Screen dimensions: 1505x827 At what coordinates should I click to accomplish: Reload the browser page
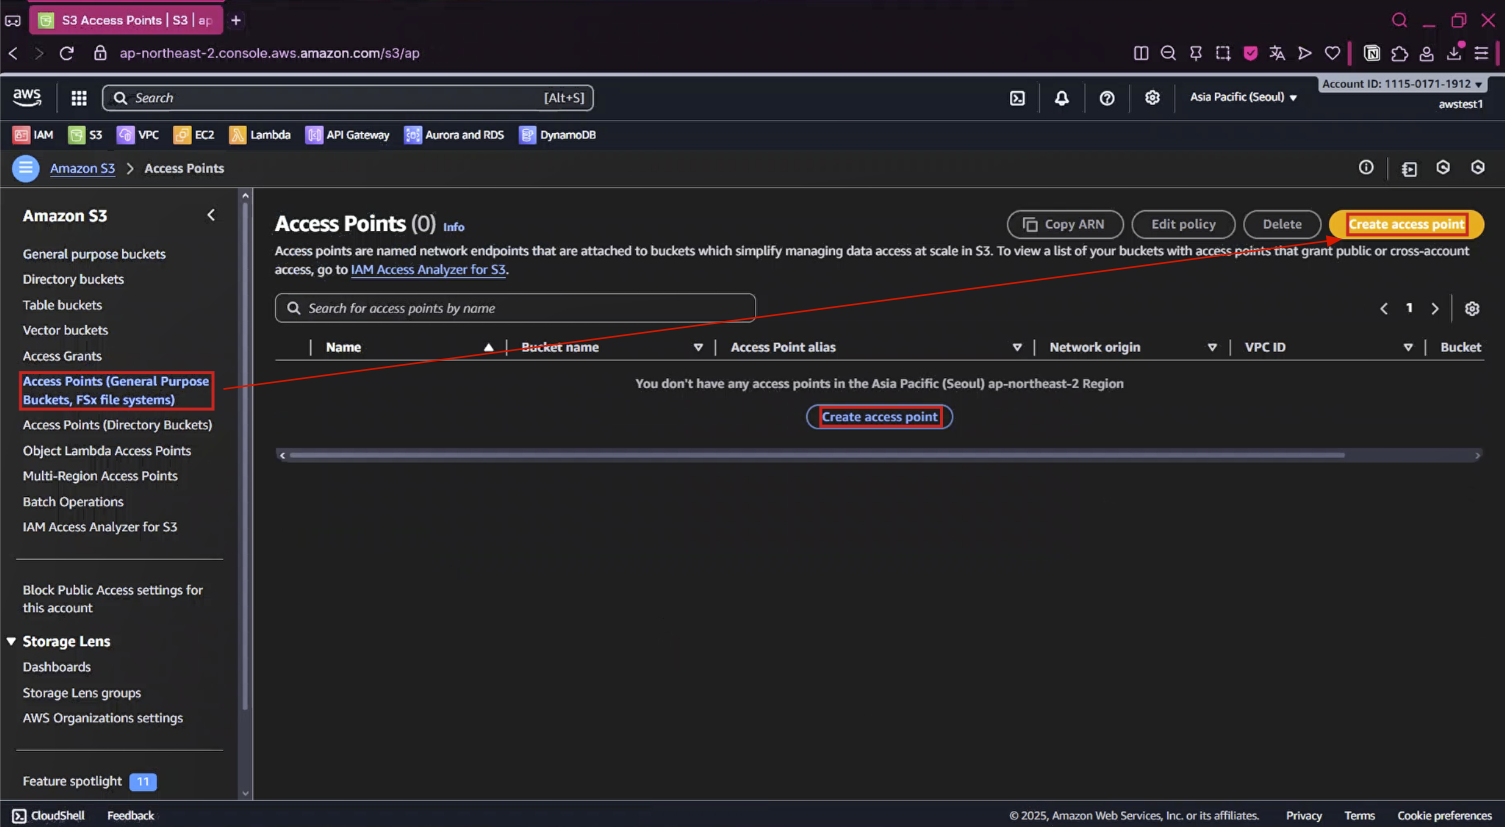tap(67, 53)
